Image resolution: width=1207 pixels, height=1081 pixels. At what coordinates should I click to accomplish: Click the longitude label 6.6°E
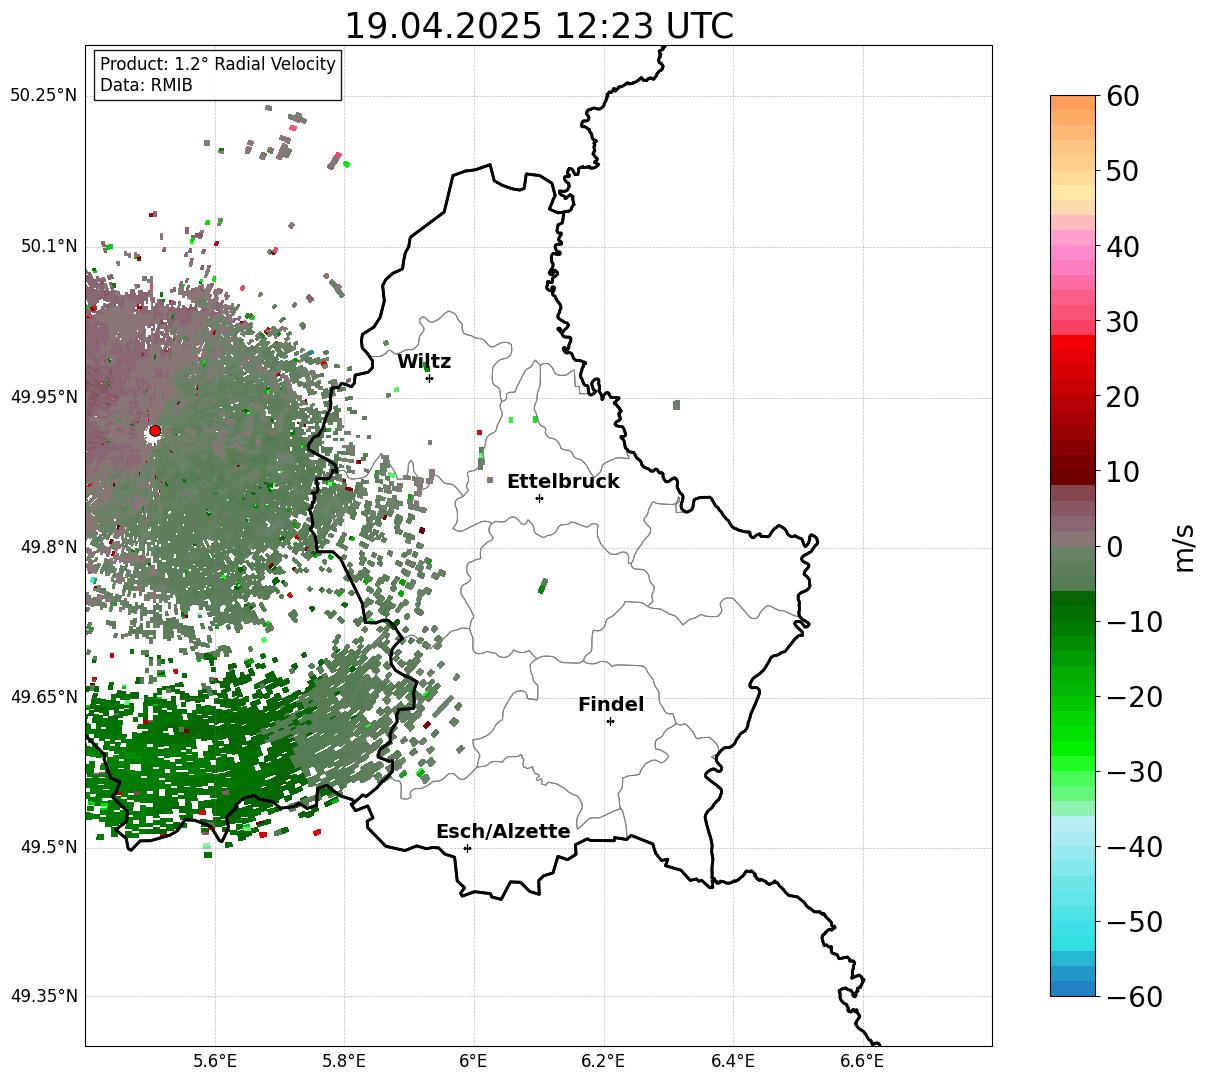[862, 1060]
